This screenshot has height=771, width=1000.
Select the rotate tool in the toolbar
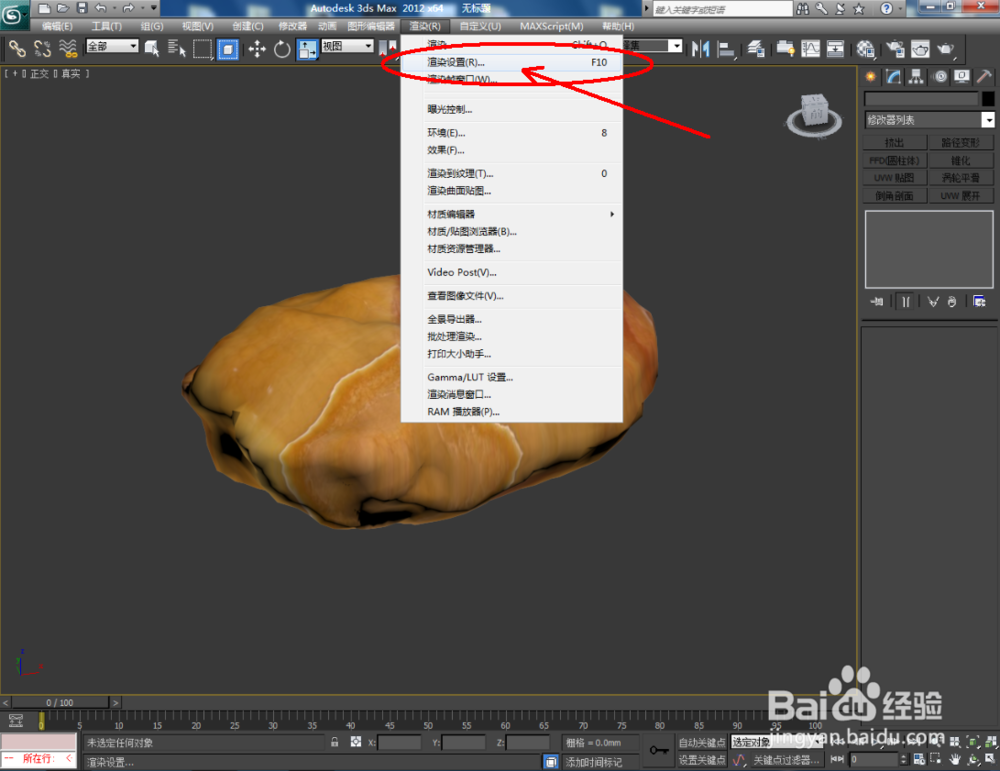(283, 48)
